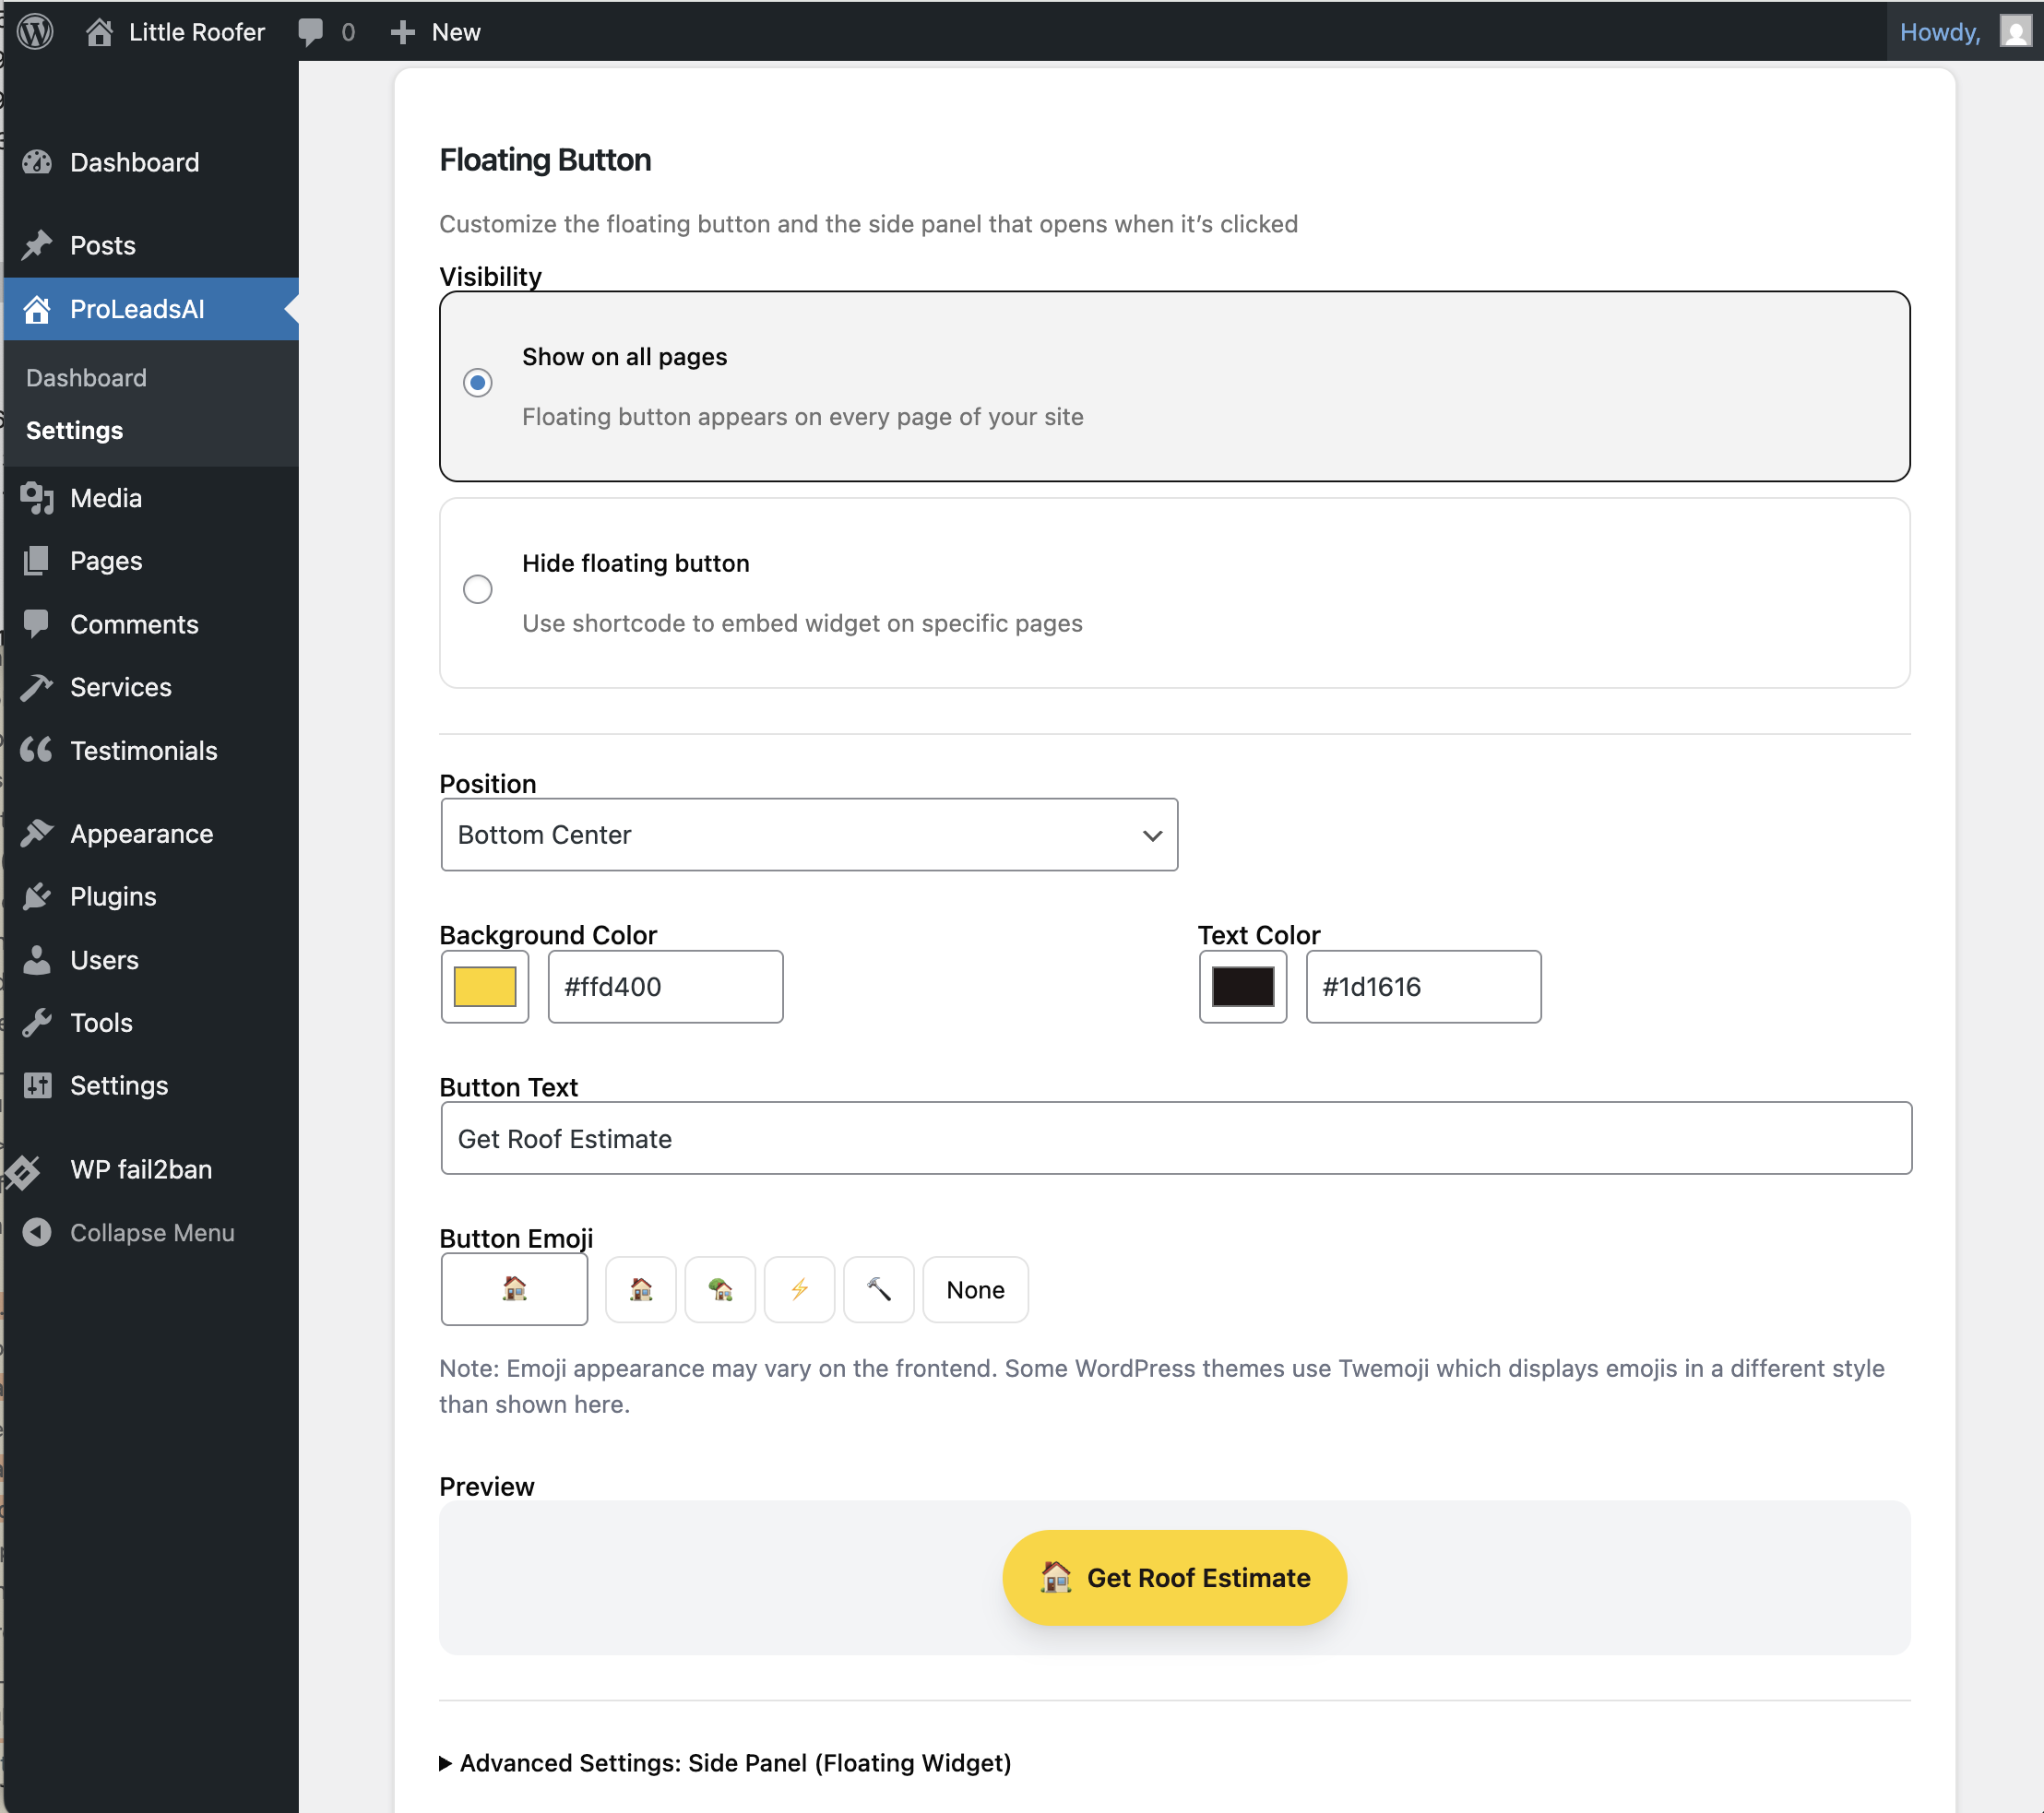
Task: Open the Appearance section in the sidebar
Action: [140, 833]
